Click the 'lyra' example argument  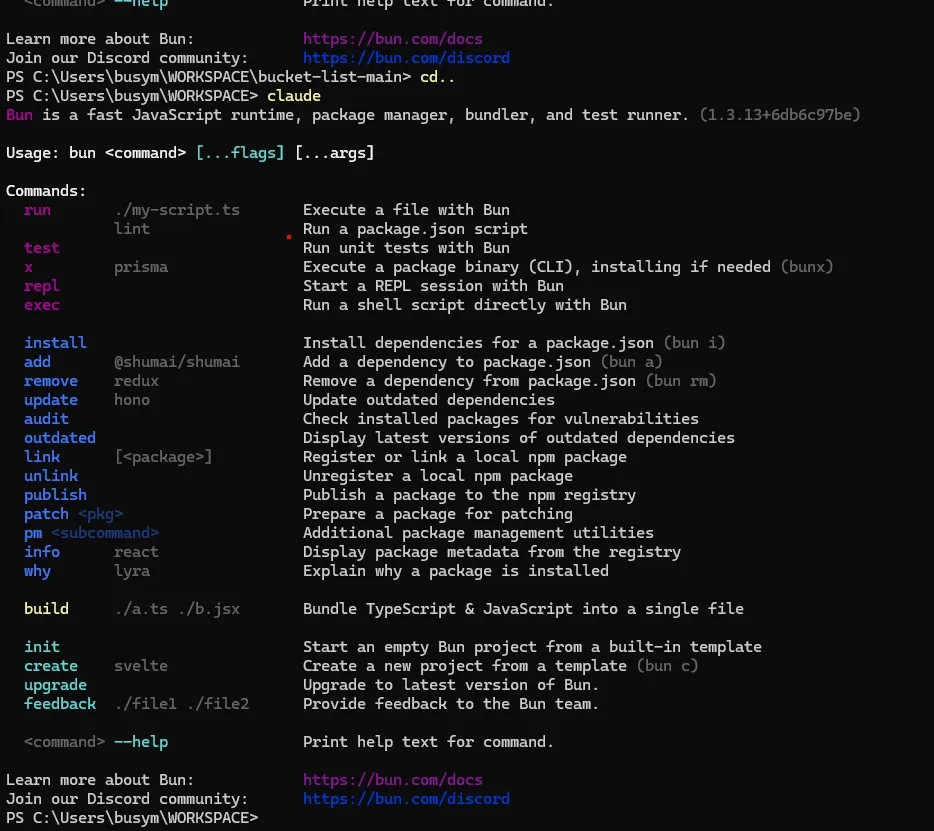tap(132, 571)
